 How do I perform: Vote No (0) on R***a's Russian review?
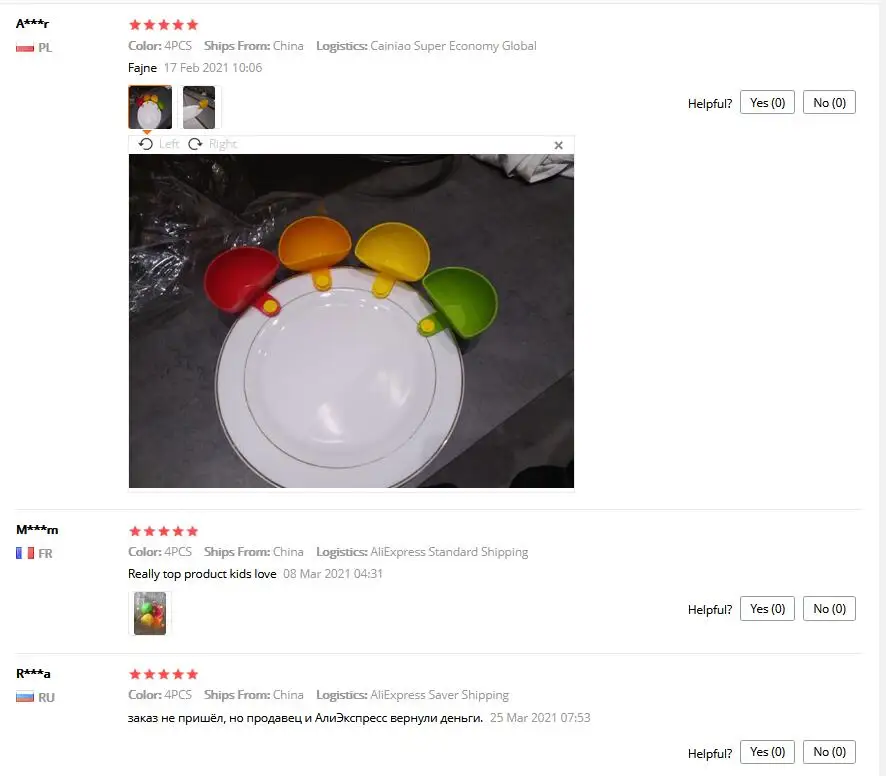tap(829, 752)
